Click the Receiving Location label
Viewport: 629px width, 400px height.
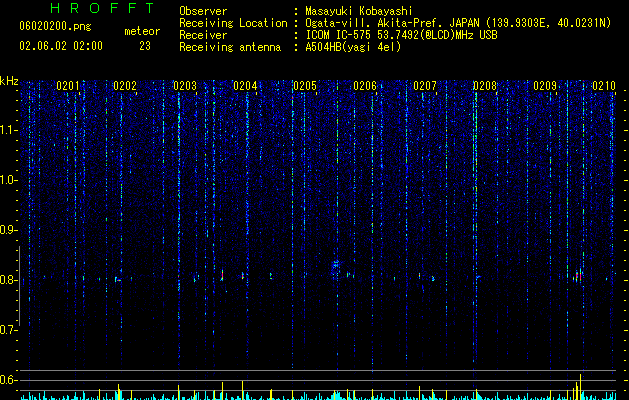point(233,23)
